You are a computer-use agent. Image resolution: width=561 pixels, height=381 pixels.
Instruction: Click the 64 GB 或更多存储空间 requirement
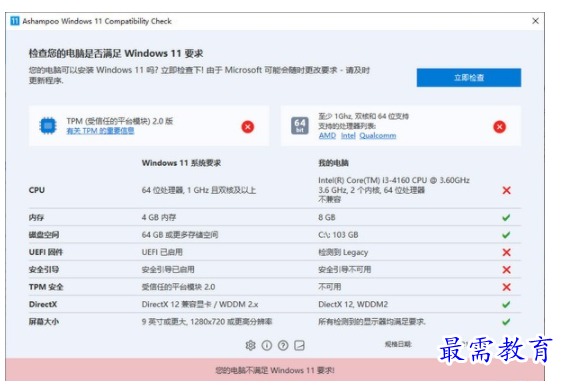click(x=180, y=235)
